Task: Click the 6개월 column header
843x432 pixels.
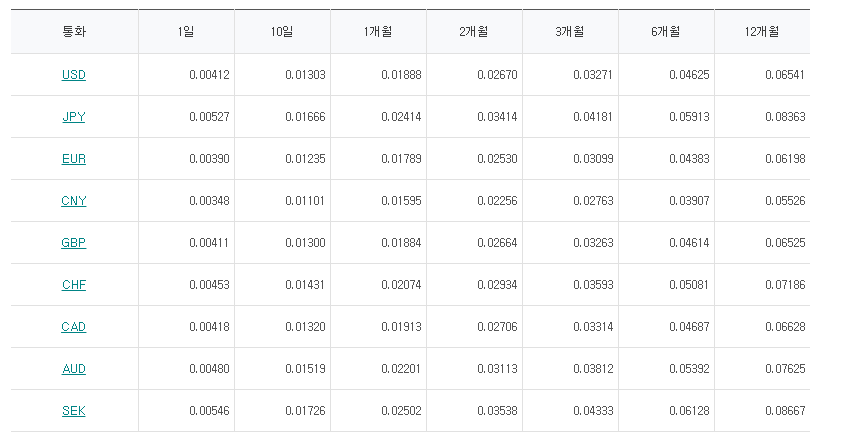Action: click(666, 32)
